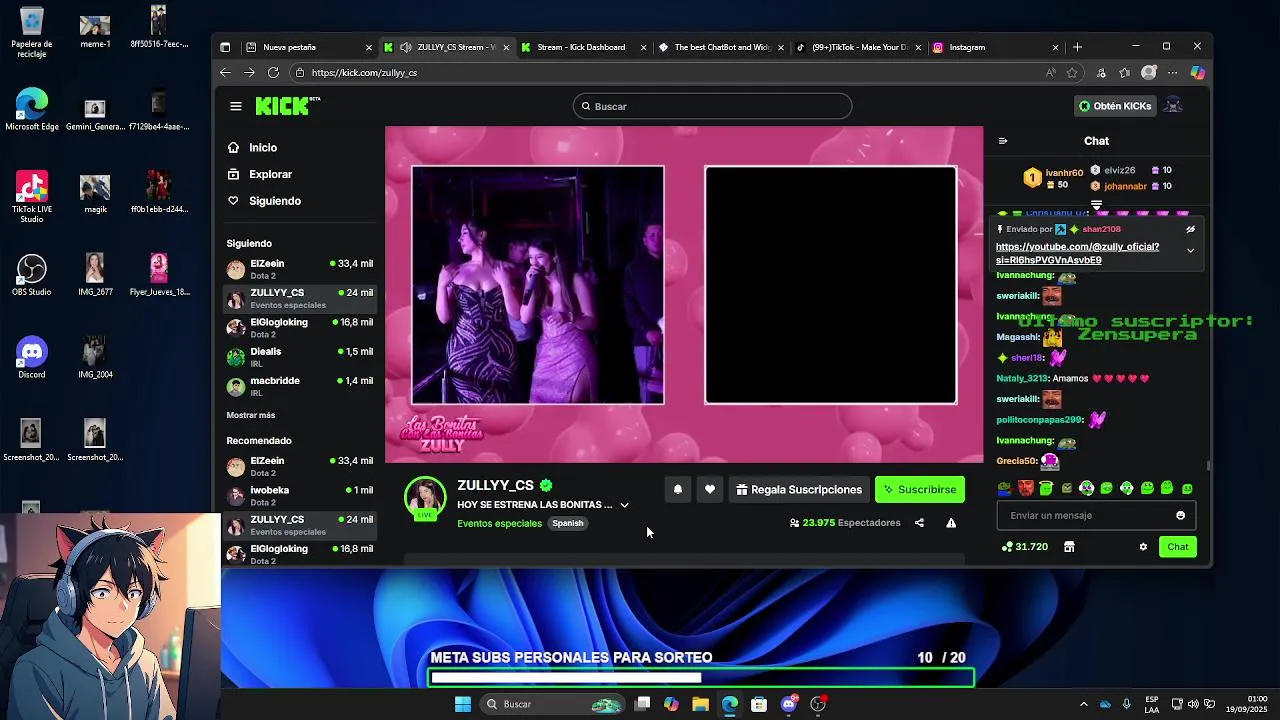Click Obtén KICKs button
1280x720 pixels.
point(1114,106)
